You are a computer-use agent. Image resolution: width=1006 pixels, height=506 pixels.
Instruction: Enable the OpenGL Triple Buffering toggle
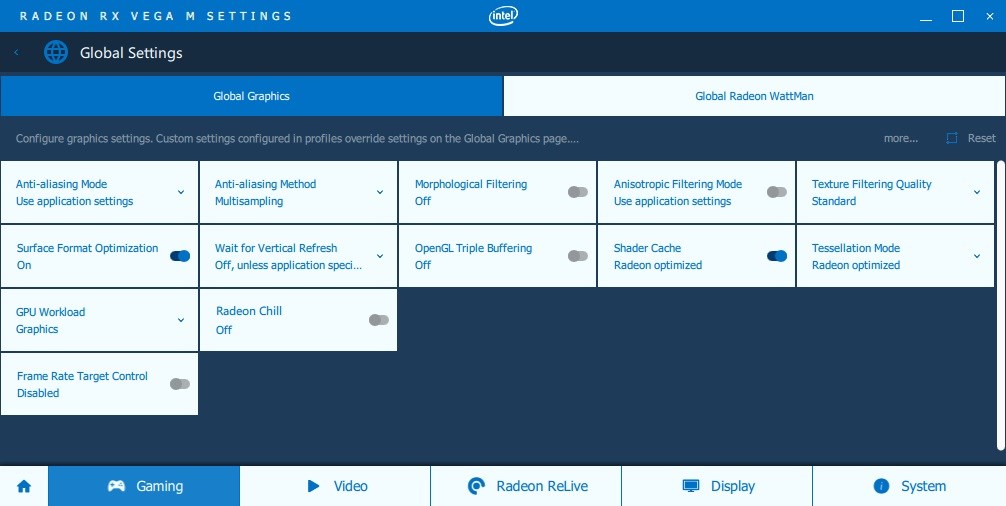point(577,256)
